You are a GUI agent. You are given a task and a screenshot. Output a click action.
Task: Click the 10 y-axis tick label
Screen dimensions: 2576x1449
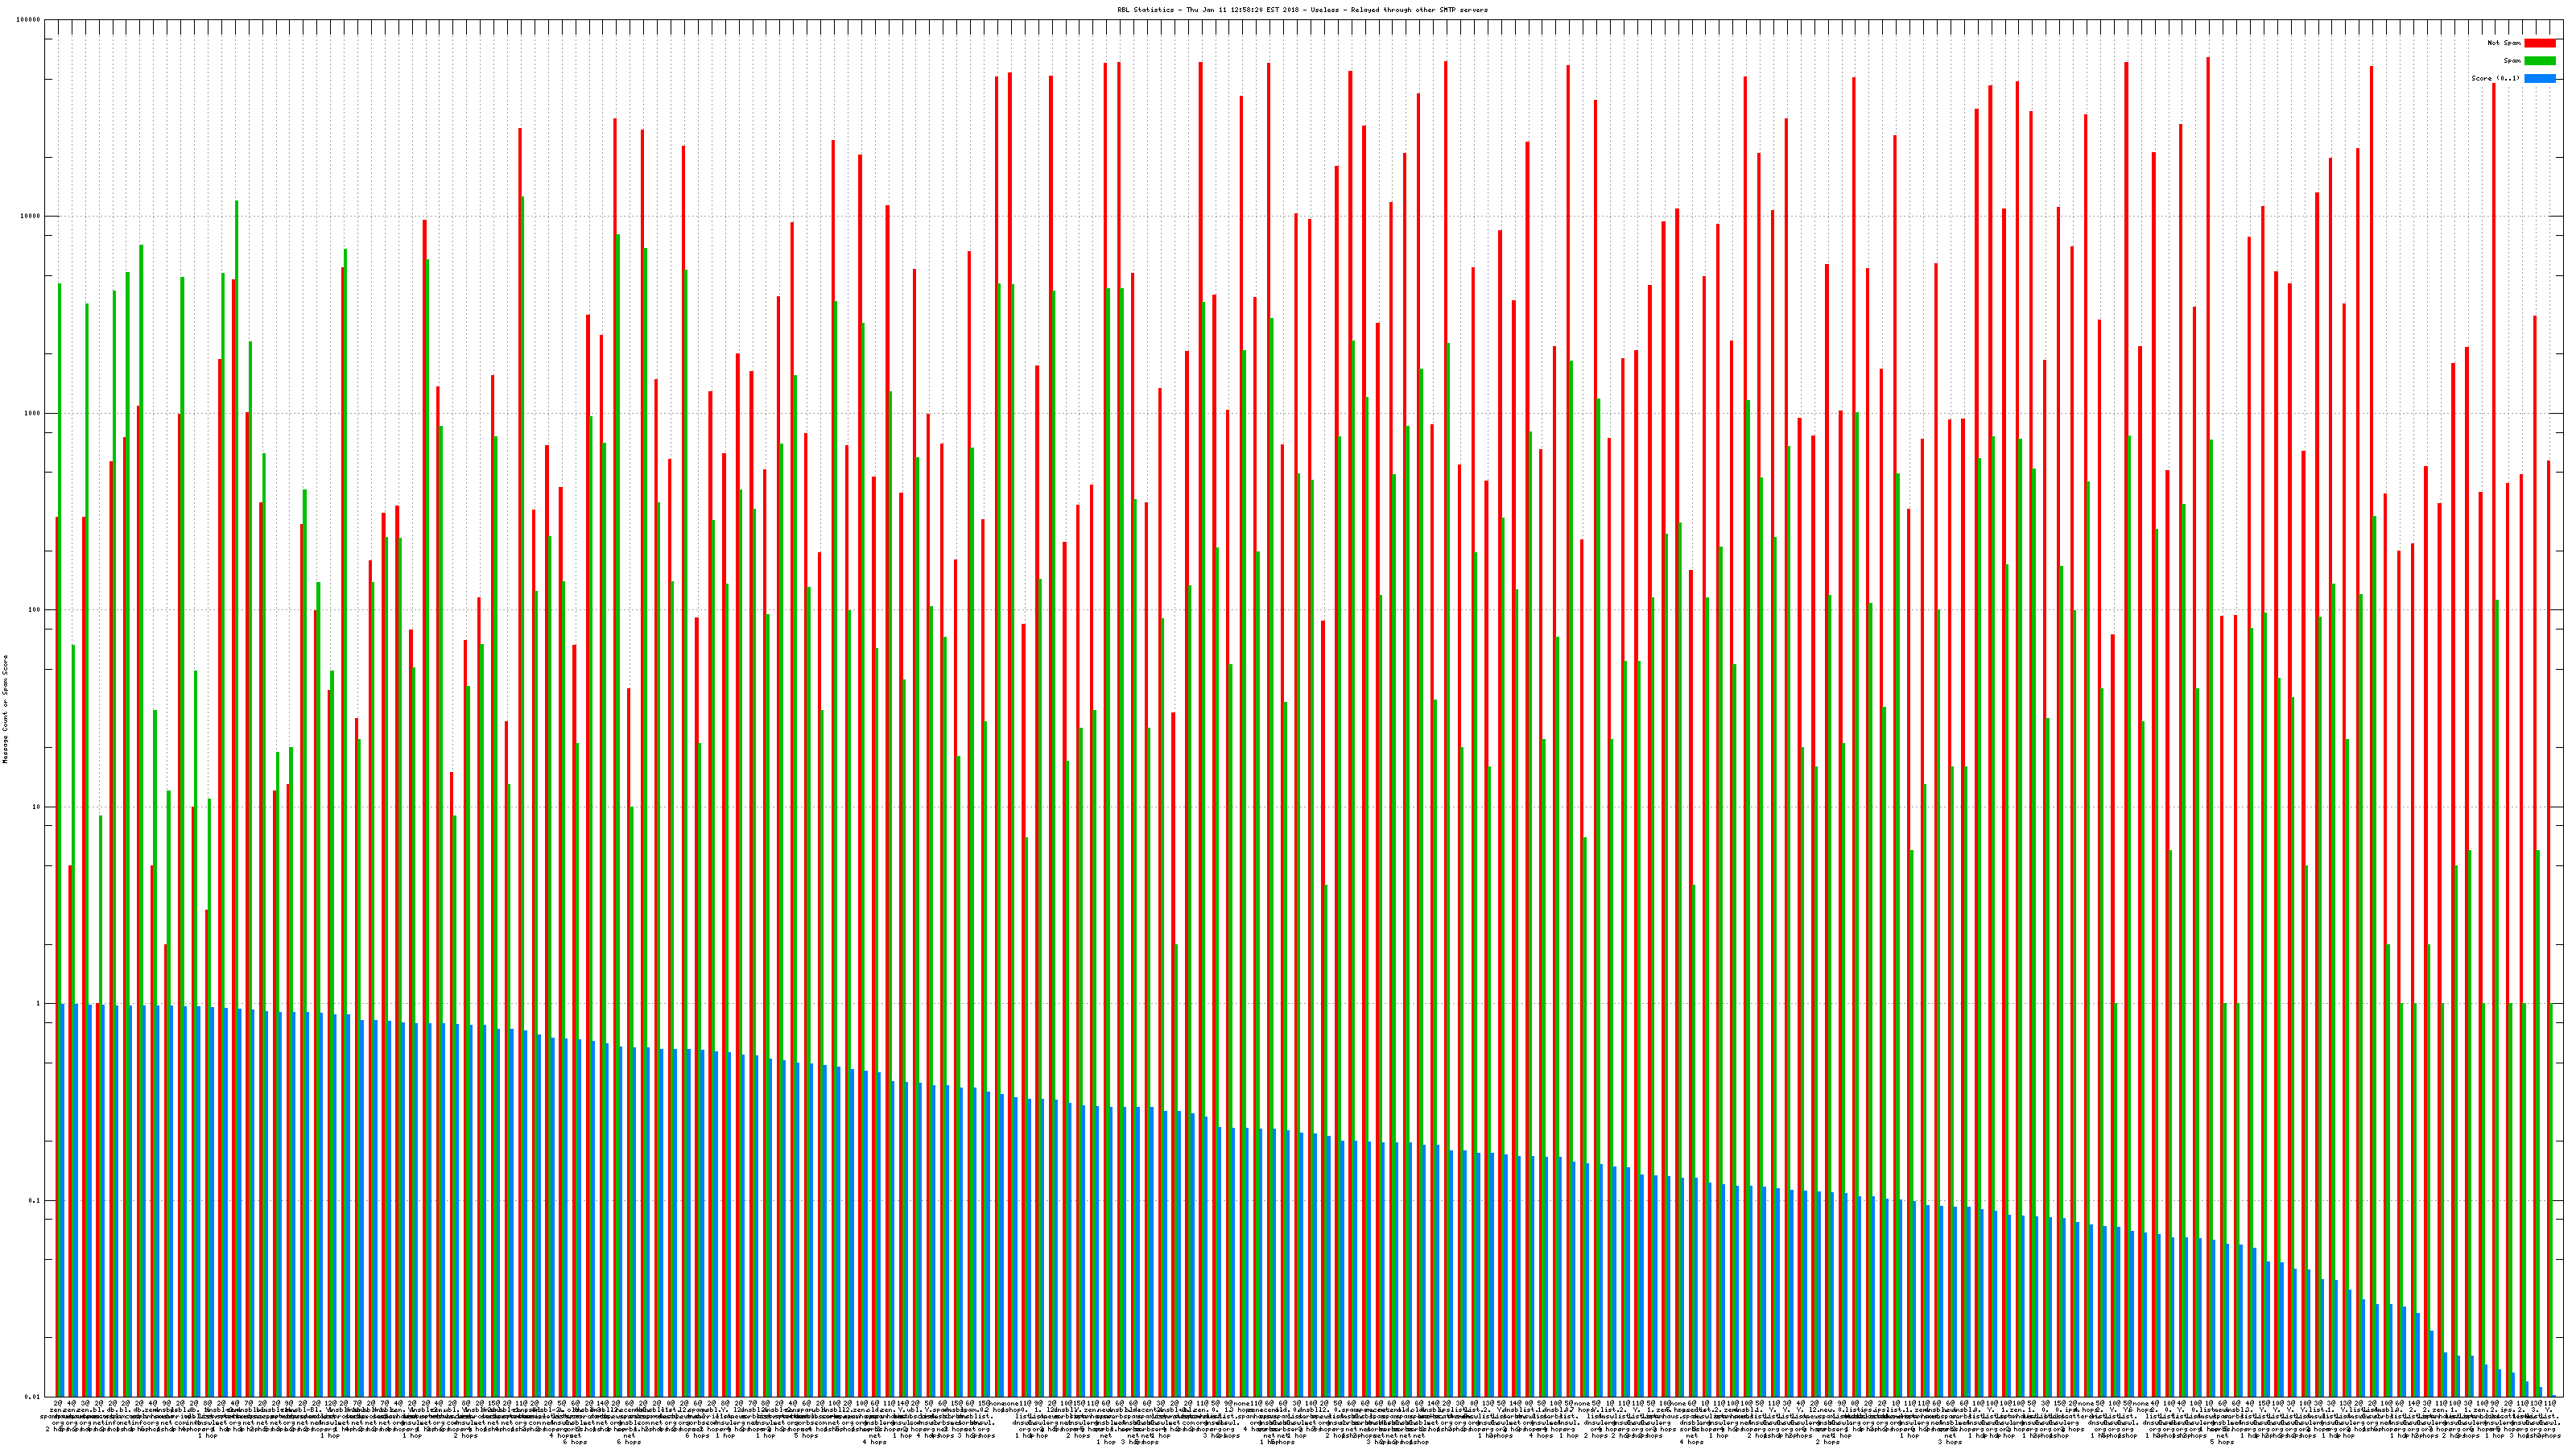point(37,807)
